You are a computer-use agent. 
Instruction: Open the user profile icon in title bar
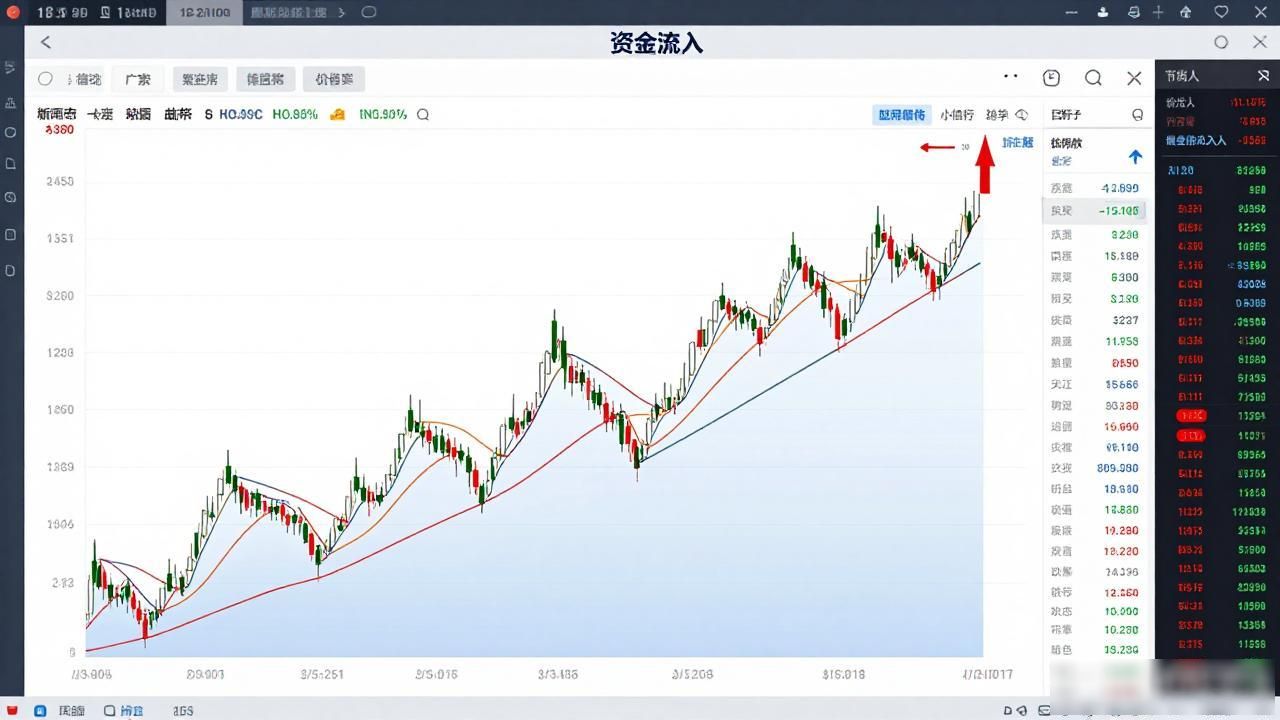(x=1103, y=12)
